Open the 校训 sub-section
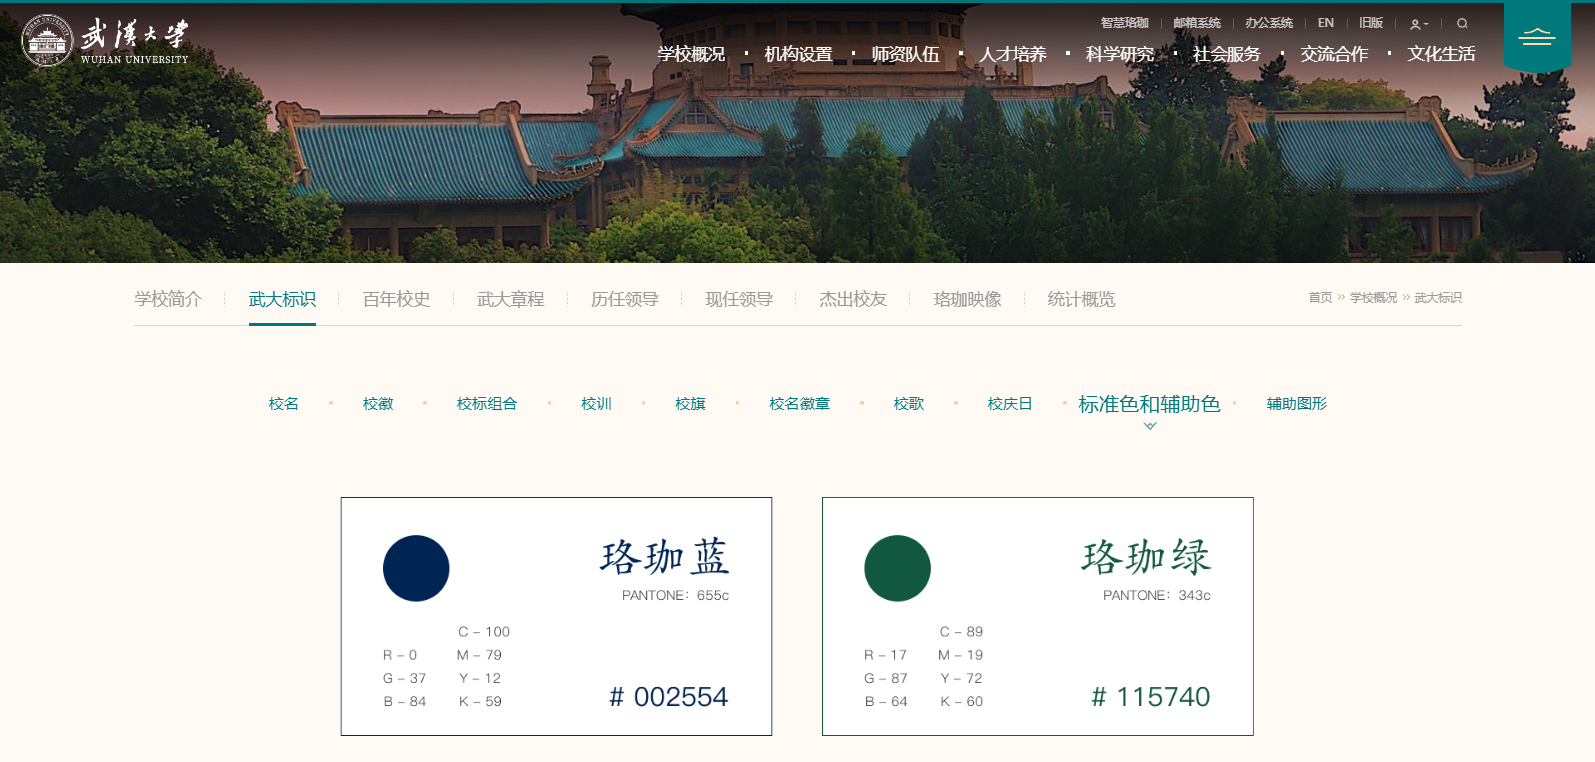The image size is (1595, 762). tap(596, 404)
